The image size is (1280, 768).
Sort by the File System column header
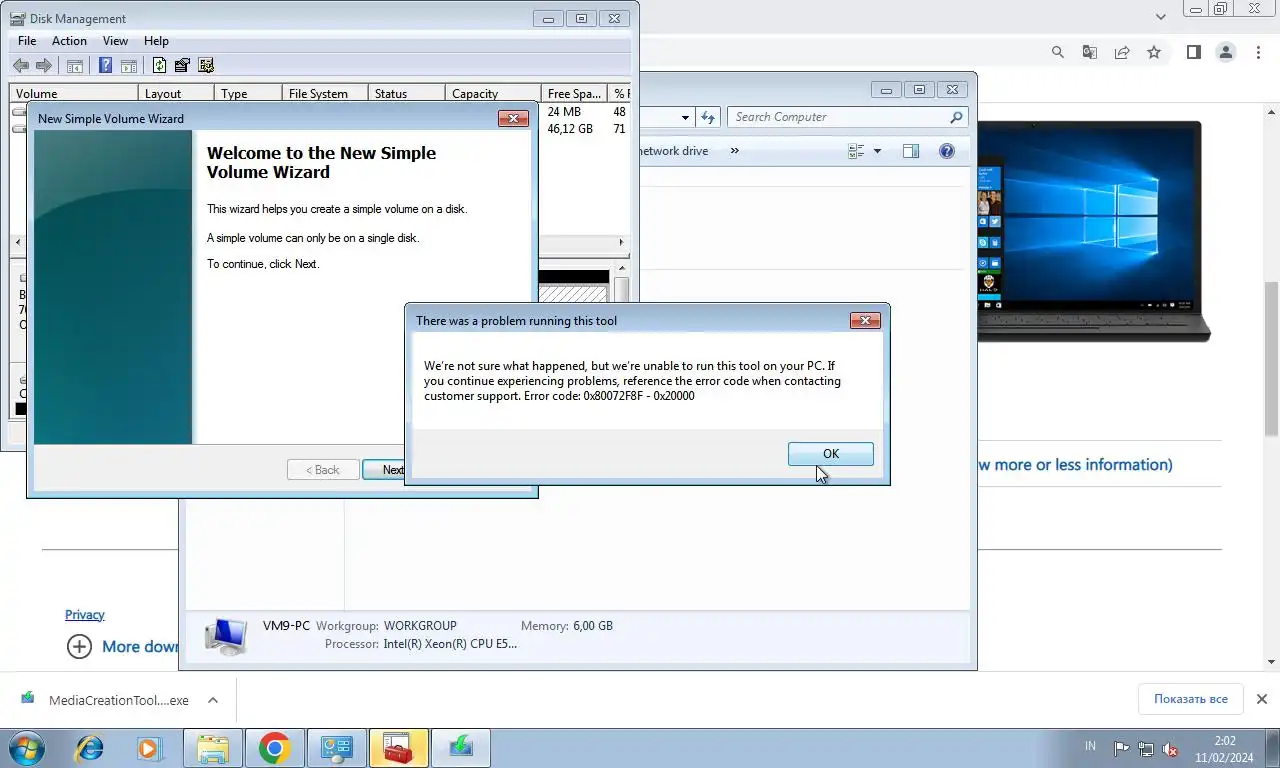[325, 94]
